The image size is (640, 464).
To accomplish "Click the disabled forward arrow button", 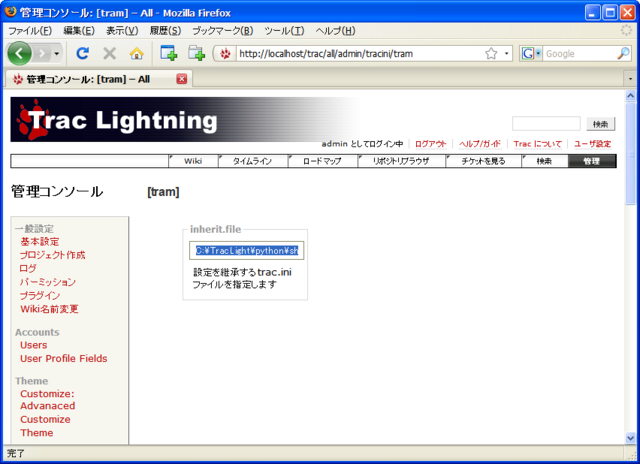I will (42, 53).
